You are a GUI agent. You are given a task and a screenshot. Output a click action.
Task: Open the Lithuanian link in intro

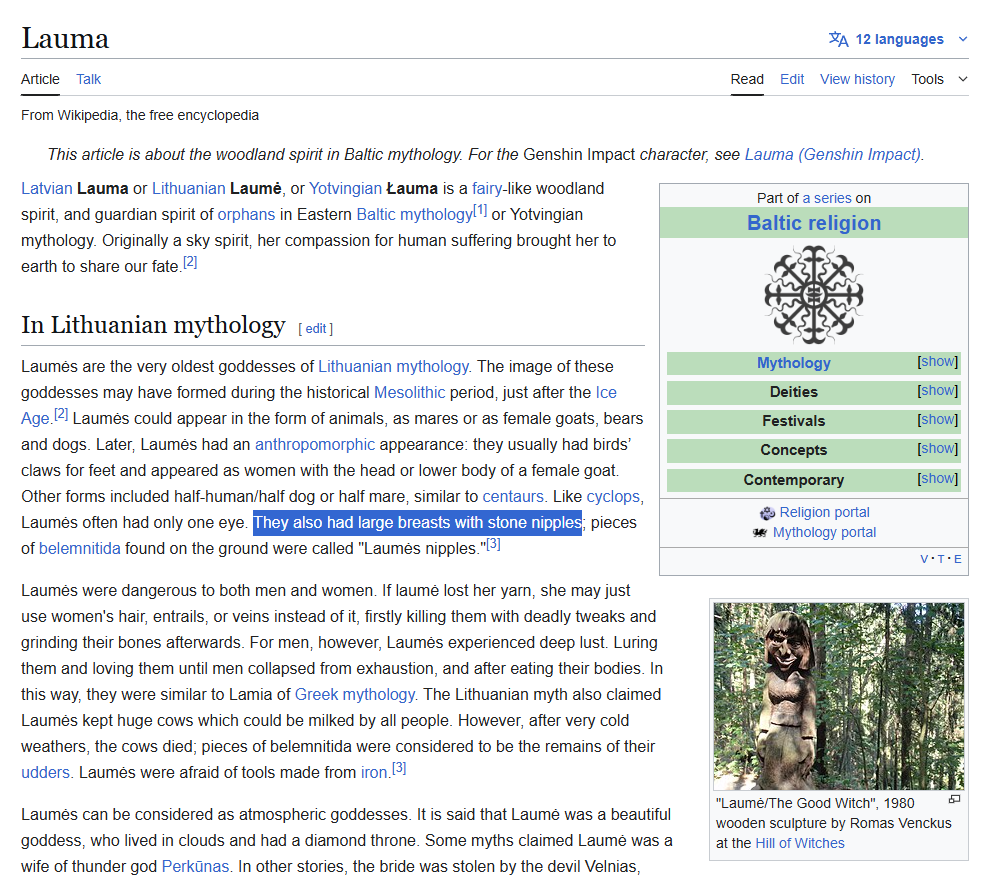[188, 188]
